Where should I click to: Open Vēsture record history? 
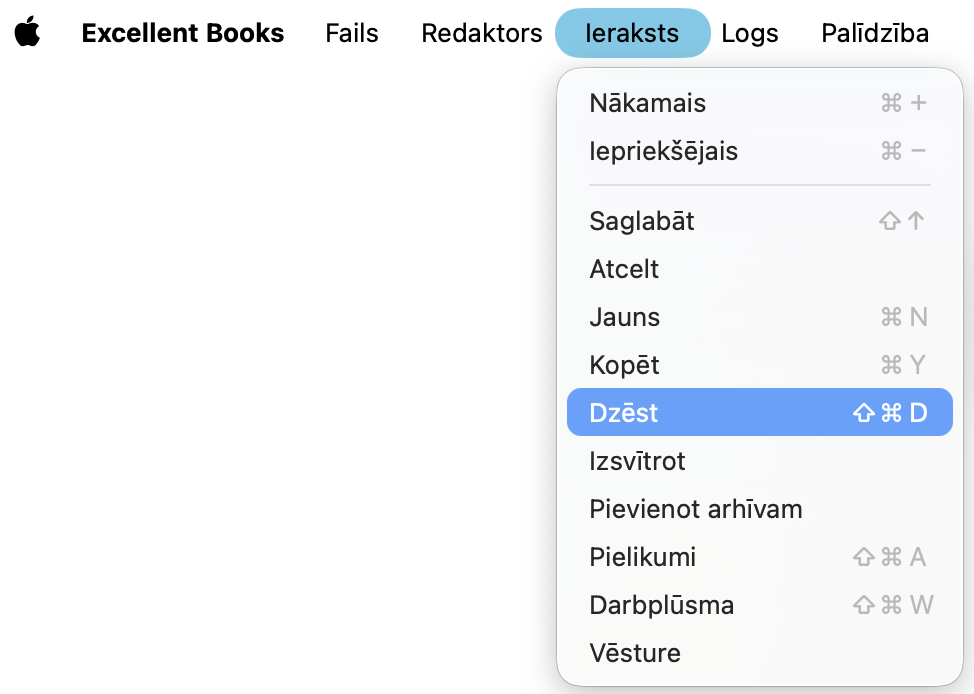634,653
